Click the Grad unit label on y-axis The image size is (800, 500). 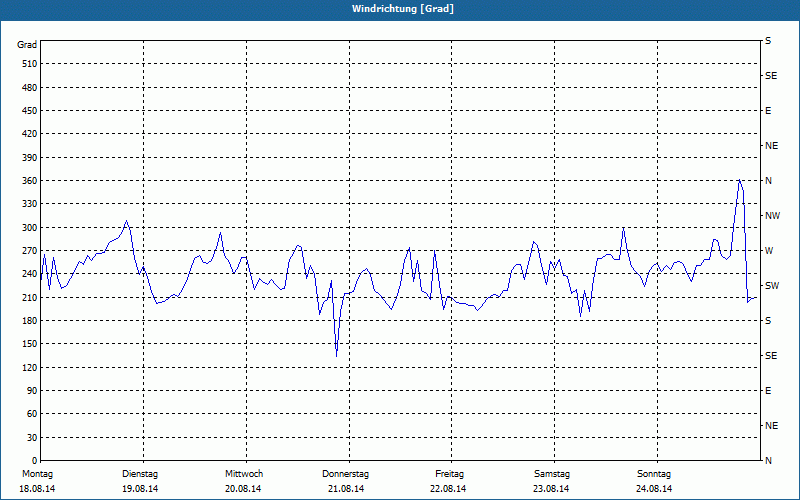point(27,45)
